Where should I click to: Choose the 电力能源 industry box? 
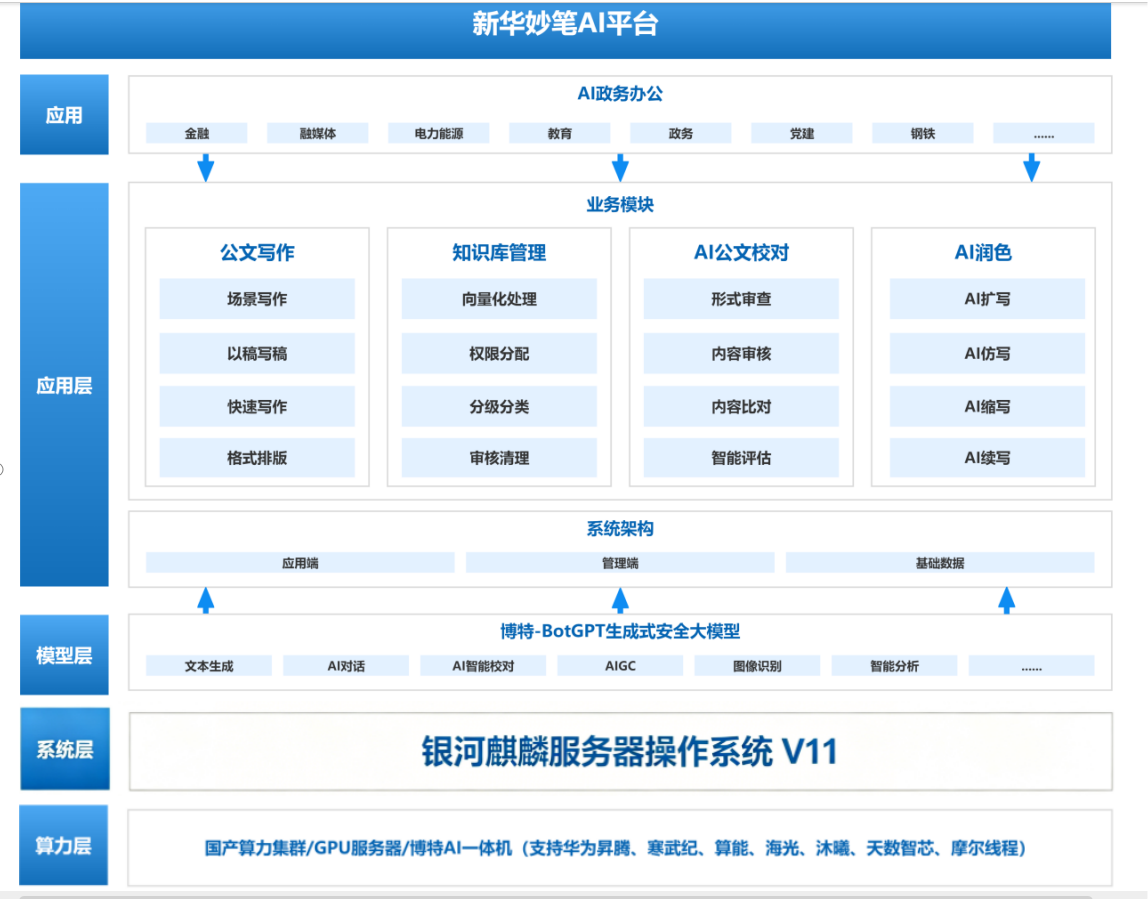coord(439,133)
